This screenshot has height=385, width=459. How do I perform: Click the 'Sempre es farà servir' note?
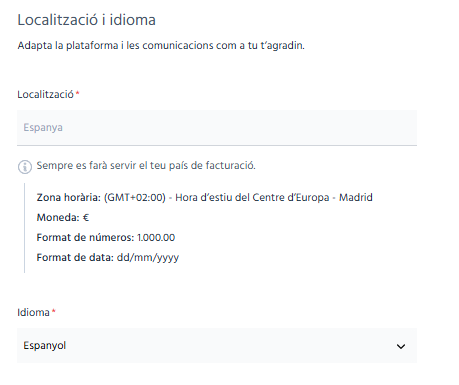[146, 165]
